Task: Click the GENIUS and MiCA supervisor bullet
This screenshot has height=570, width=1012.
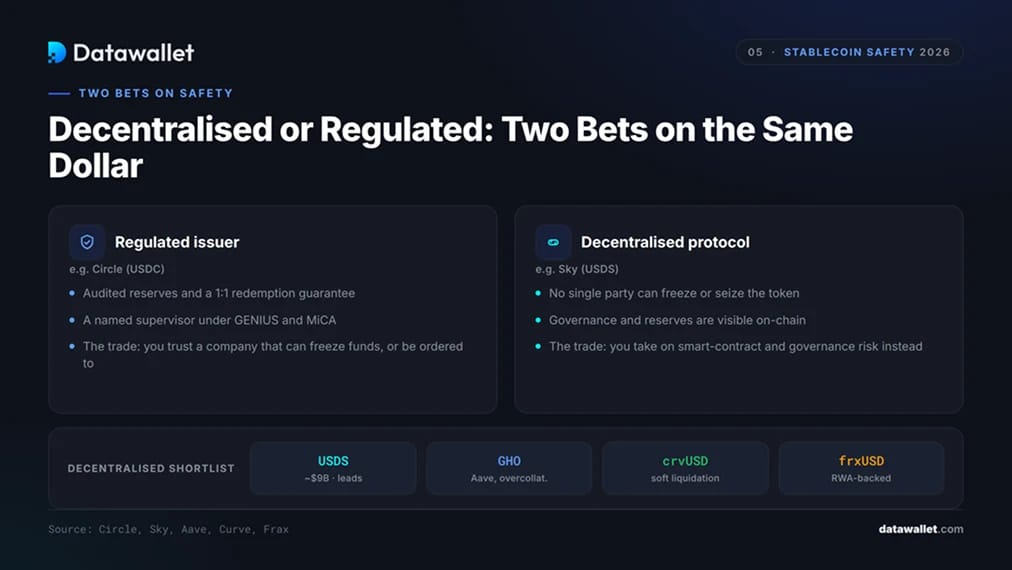Action: pos(209,320)
